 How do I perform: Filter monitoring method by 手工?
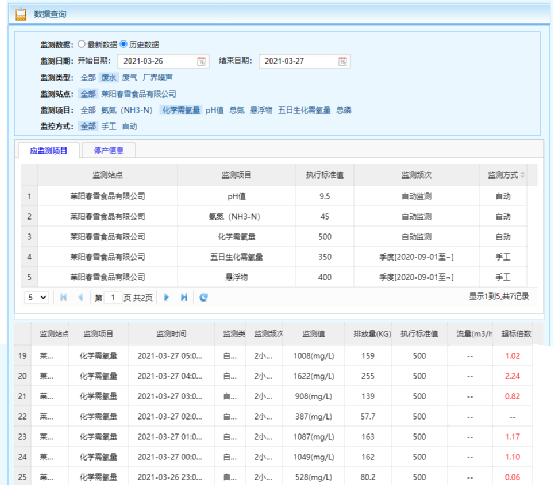[x=109, y=126]
